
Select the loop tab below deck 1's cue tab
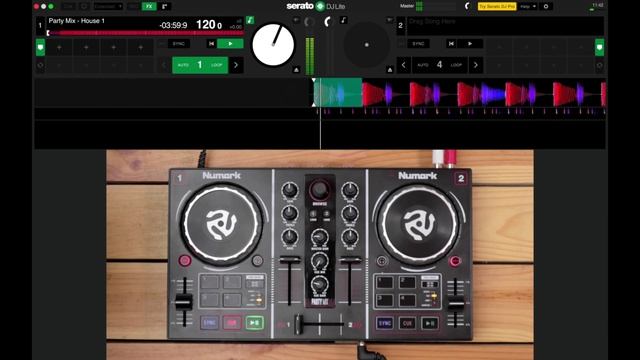[x=40, y=65]
